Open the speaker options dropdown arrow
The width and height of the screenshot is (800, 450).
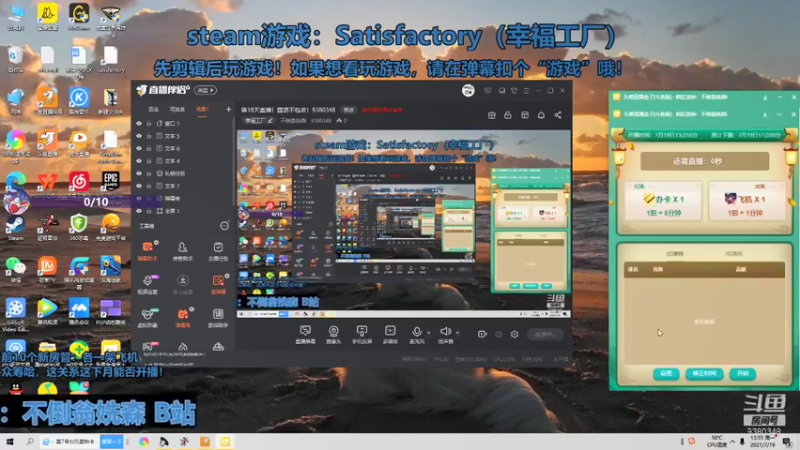click(x=457, y=333)
